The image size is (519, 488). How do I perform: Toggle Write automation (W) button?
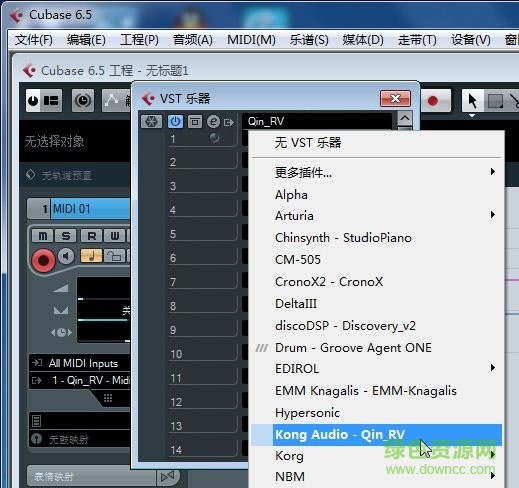click(115, 236)
